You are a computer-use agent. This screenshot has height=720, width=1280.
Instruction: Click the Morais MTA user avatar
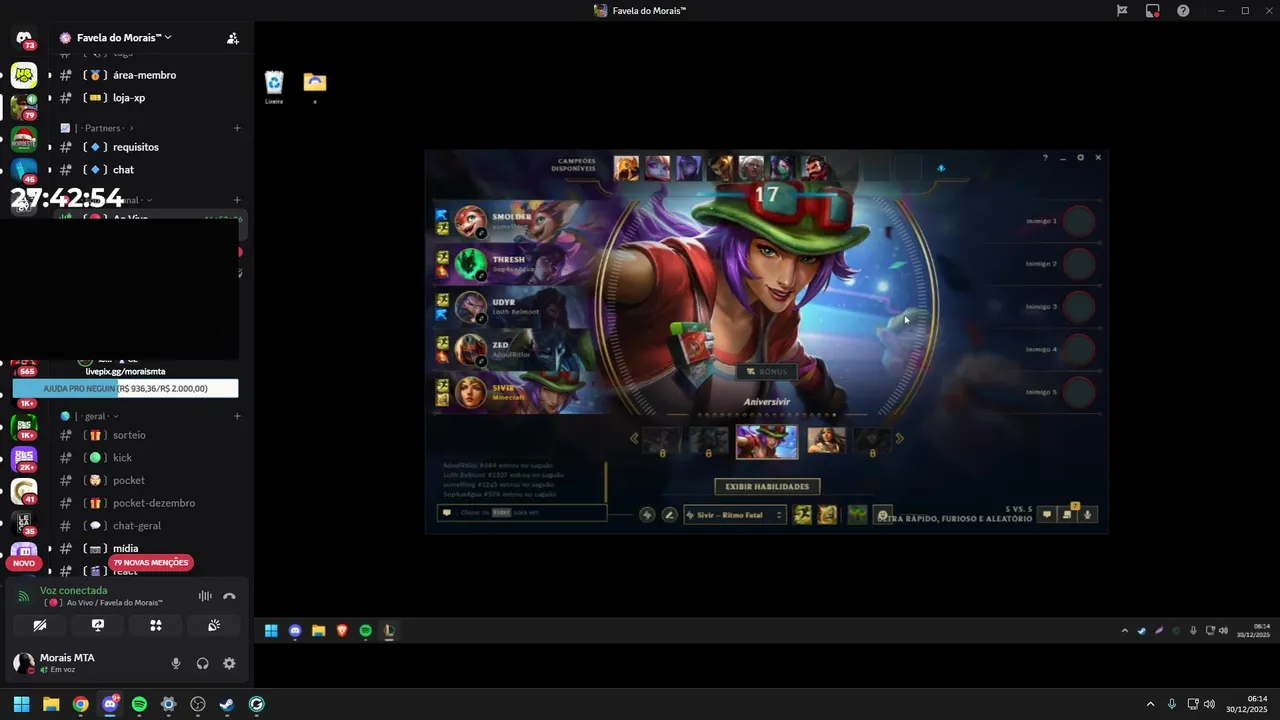(24, 662)
